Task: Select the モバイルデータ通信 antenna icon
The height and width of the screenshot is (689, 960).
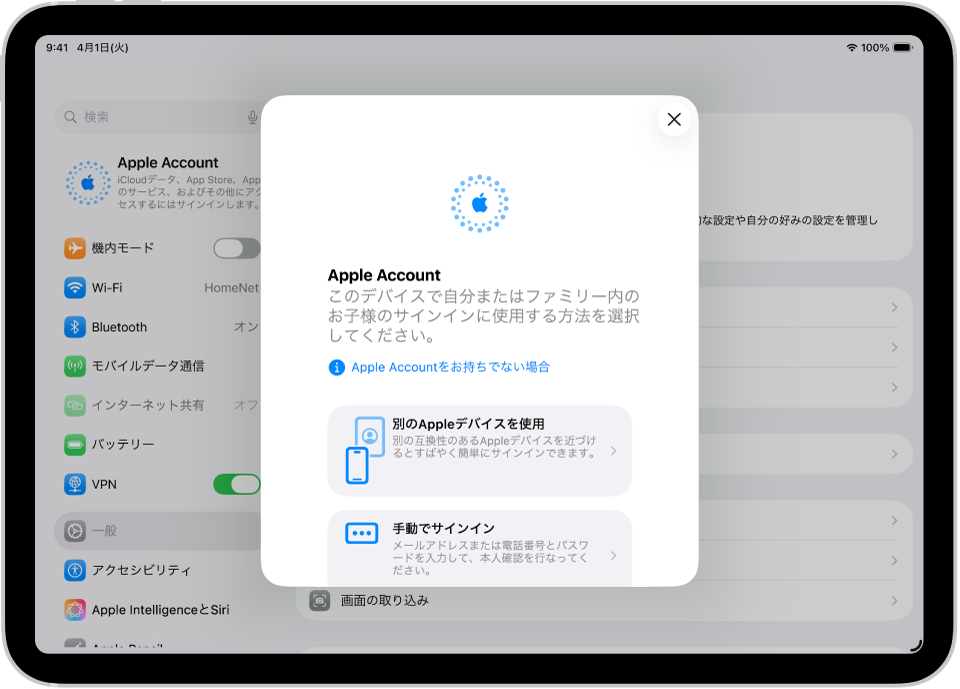Action: (x=74, y=366)
